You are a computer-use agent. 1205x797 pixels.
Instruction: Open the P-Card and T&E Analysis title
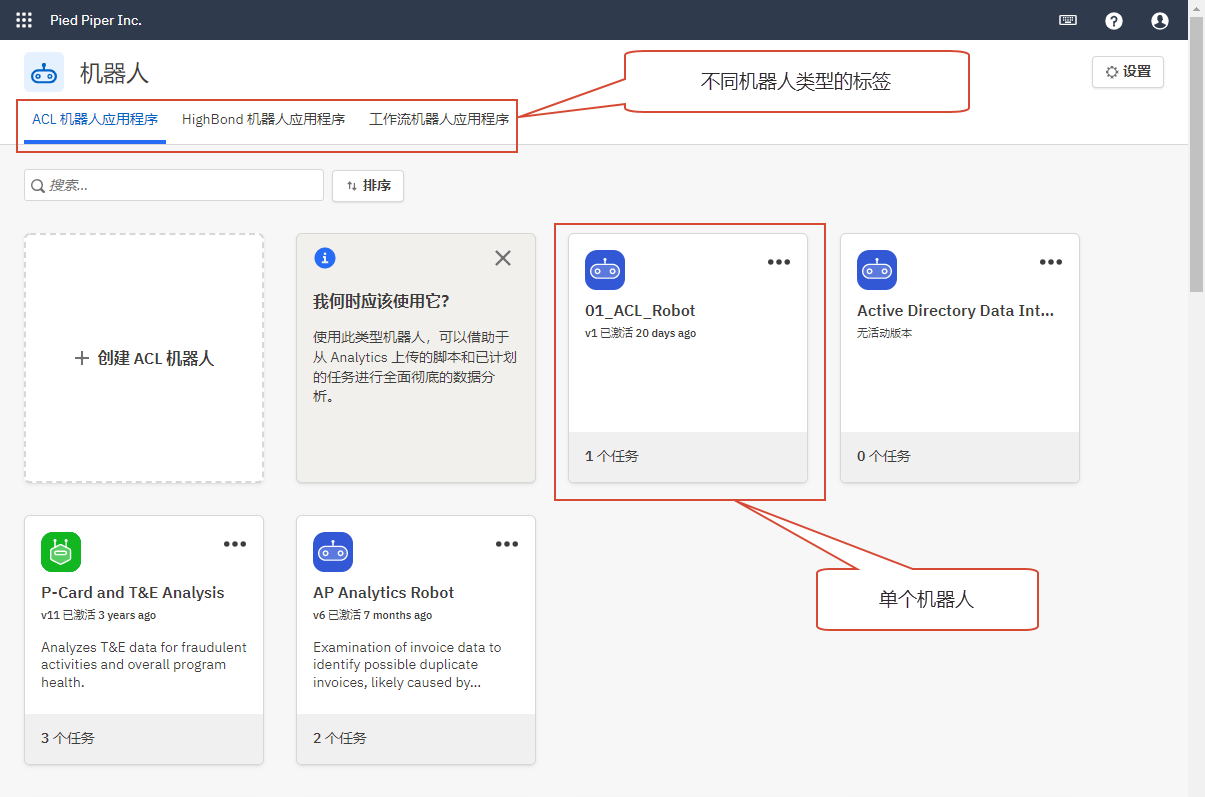(133, 593)
